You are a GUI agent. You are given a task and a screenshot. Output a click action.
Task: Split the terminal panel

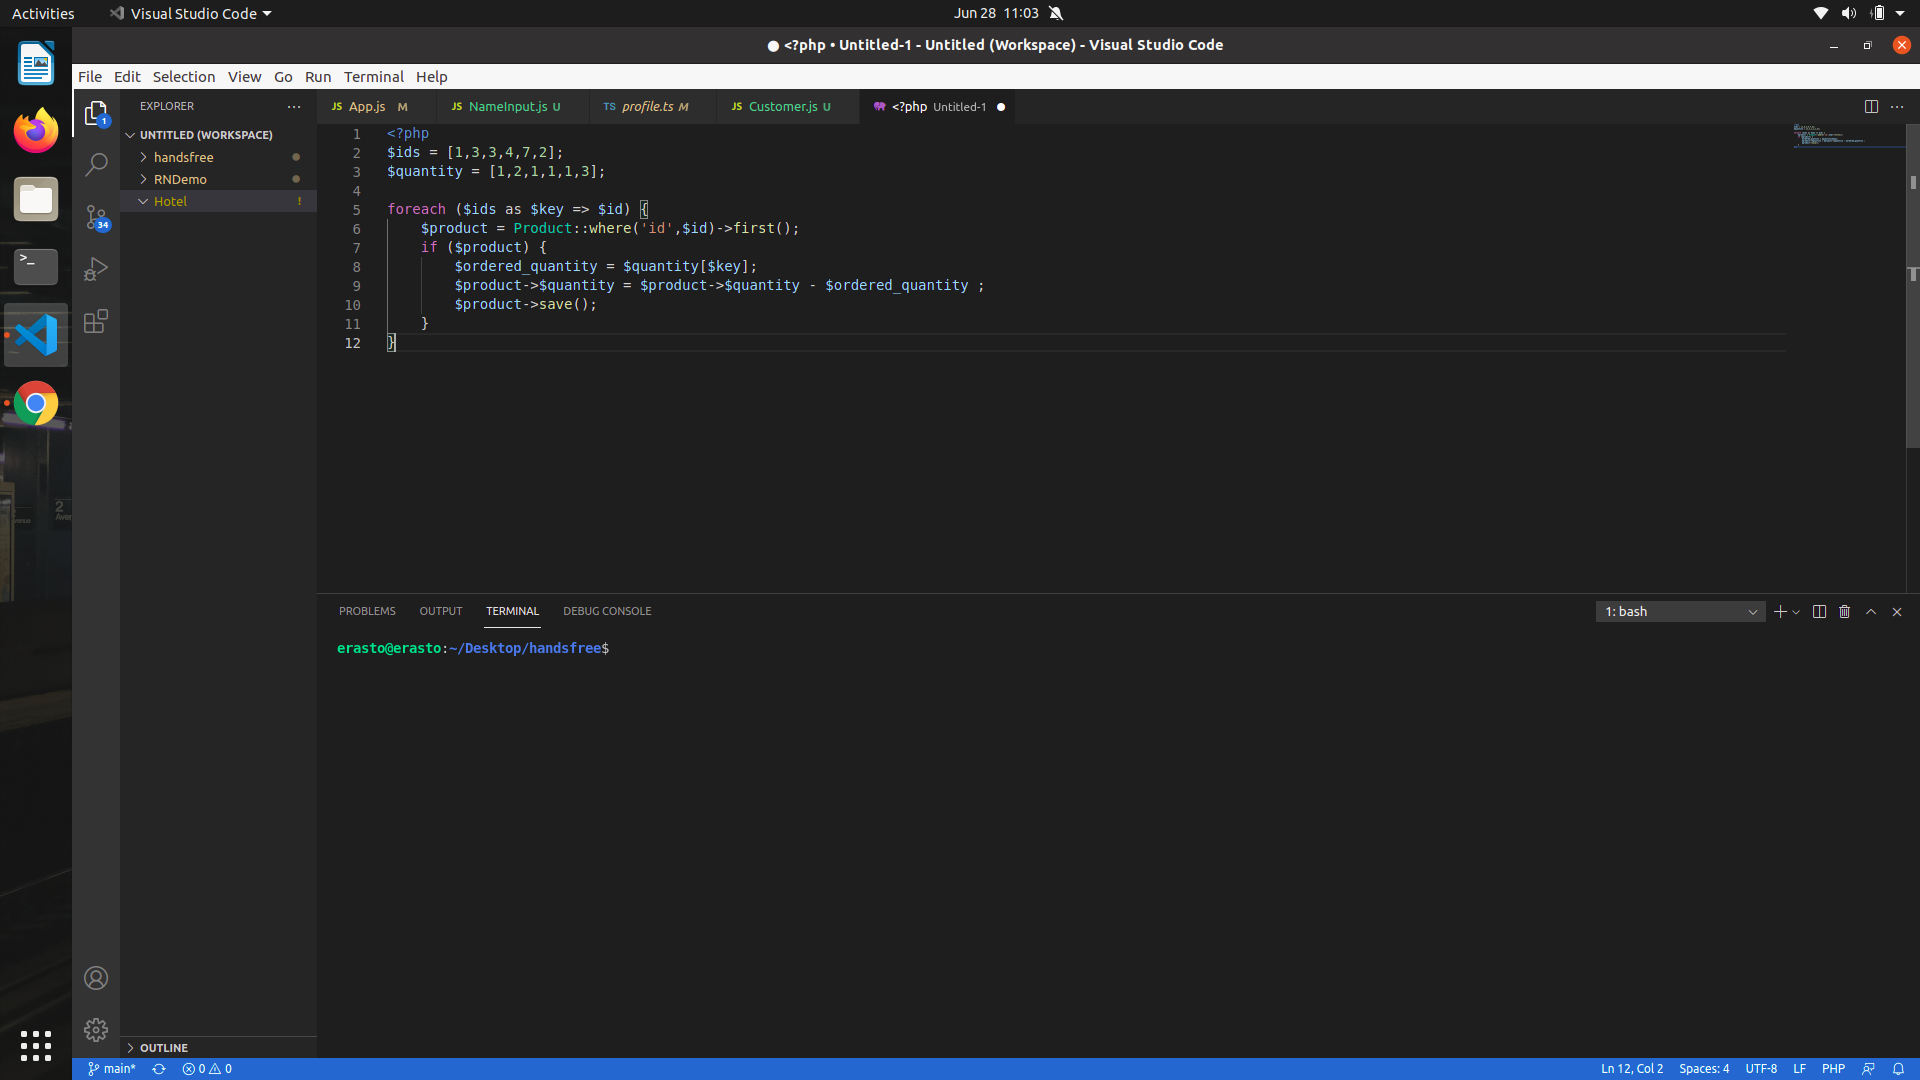pyautogui.click(x=1819, y=612)
